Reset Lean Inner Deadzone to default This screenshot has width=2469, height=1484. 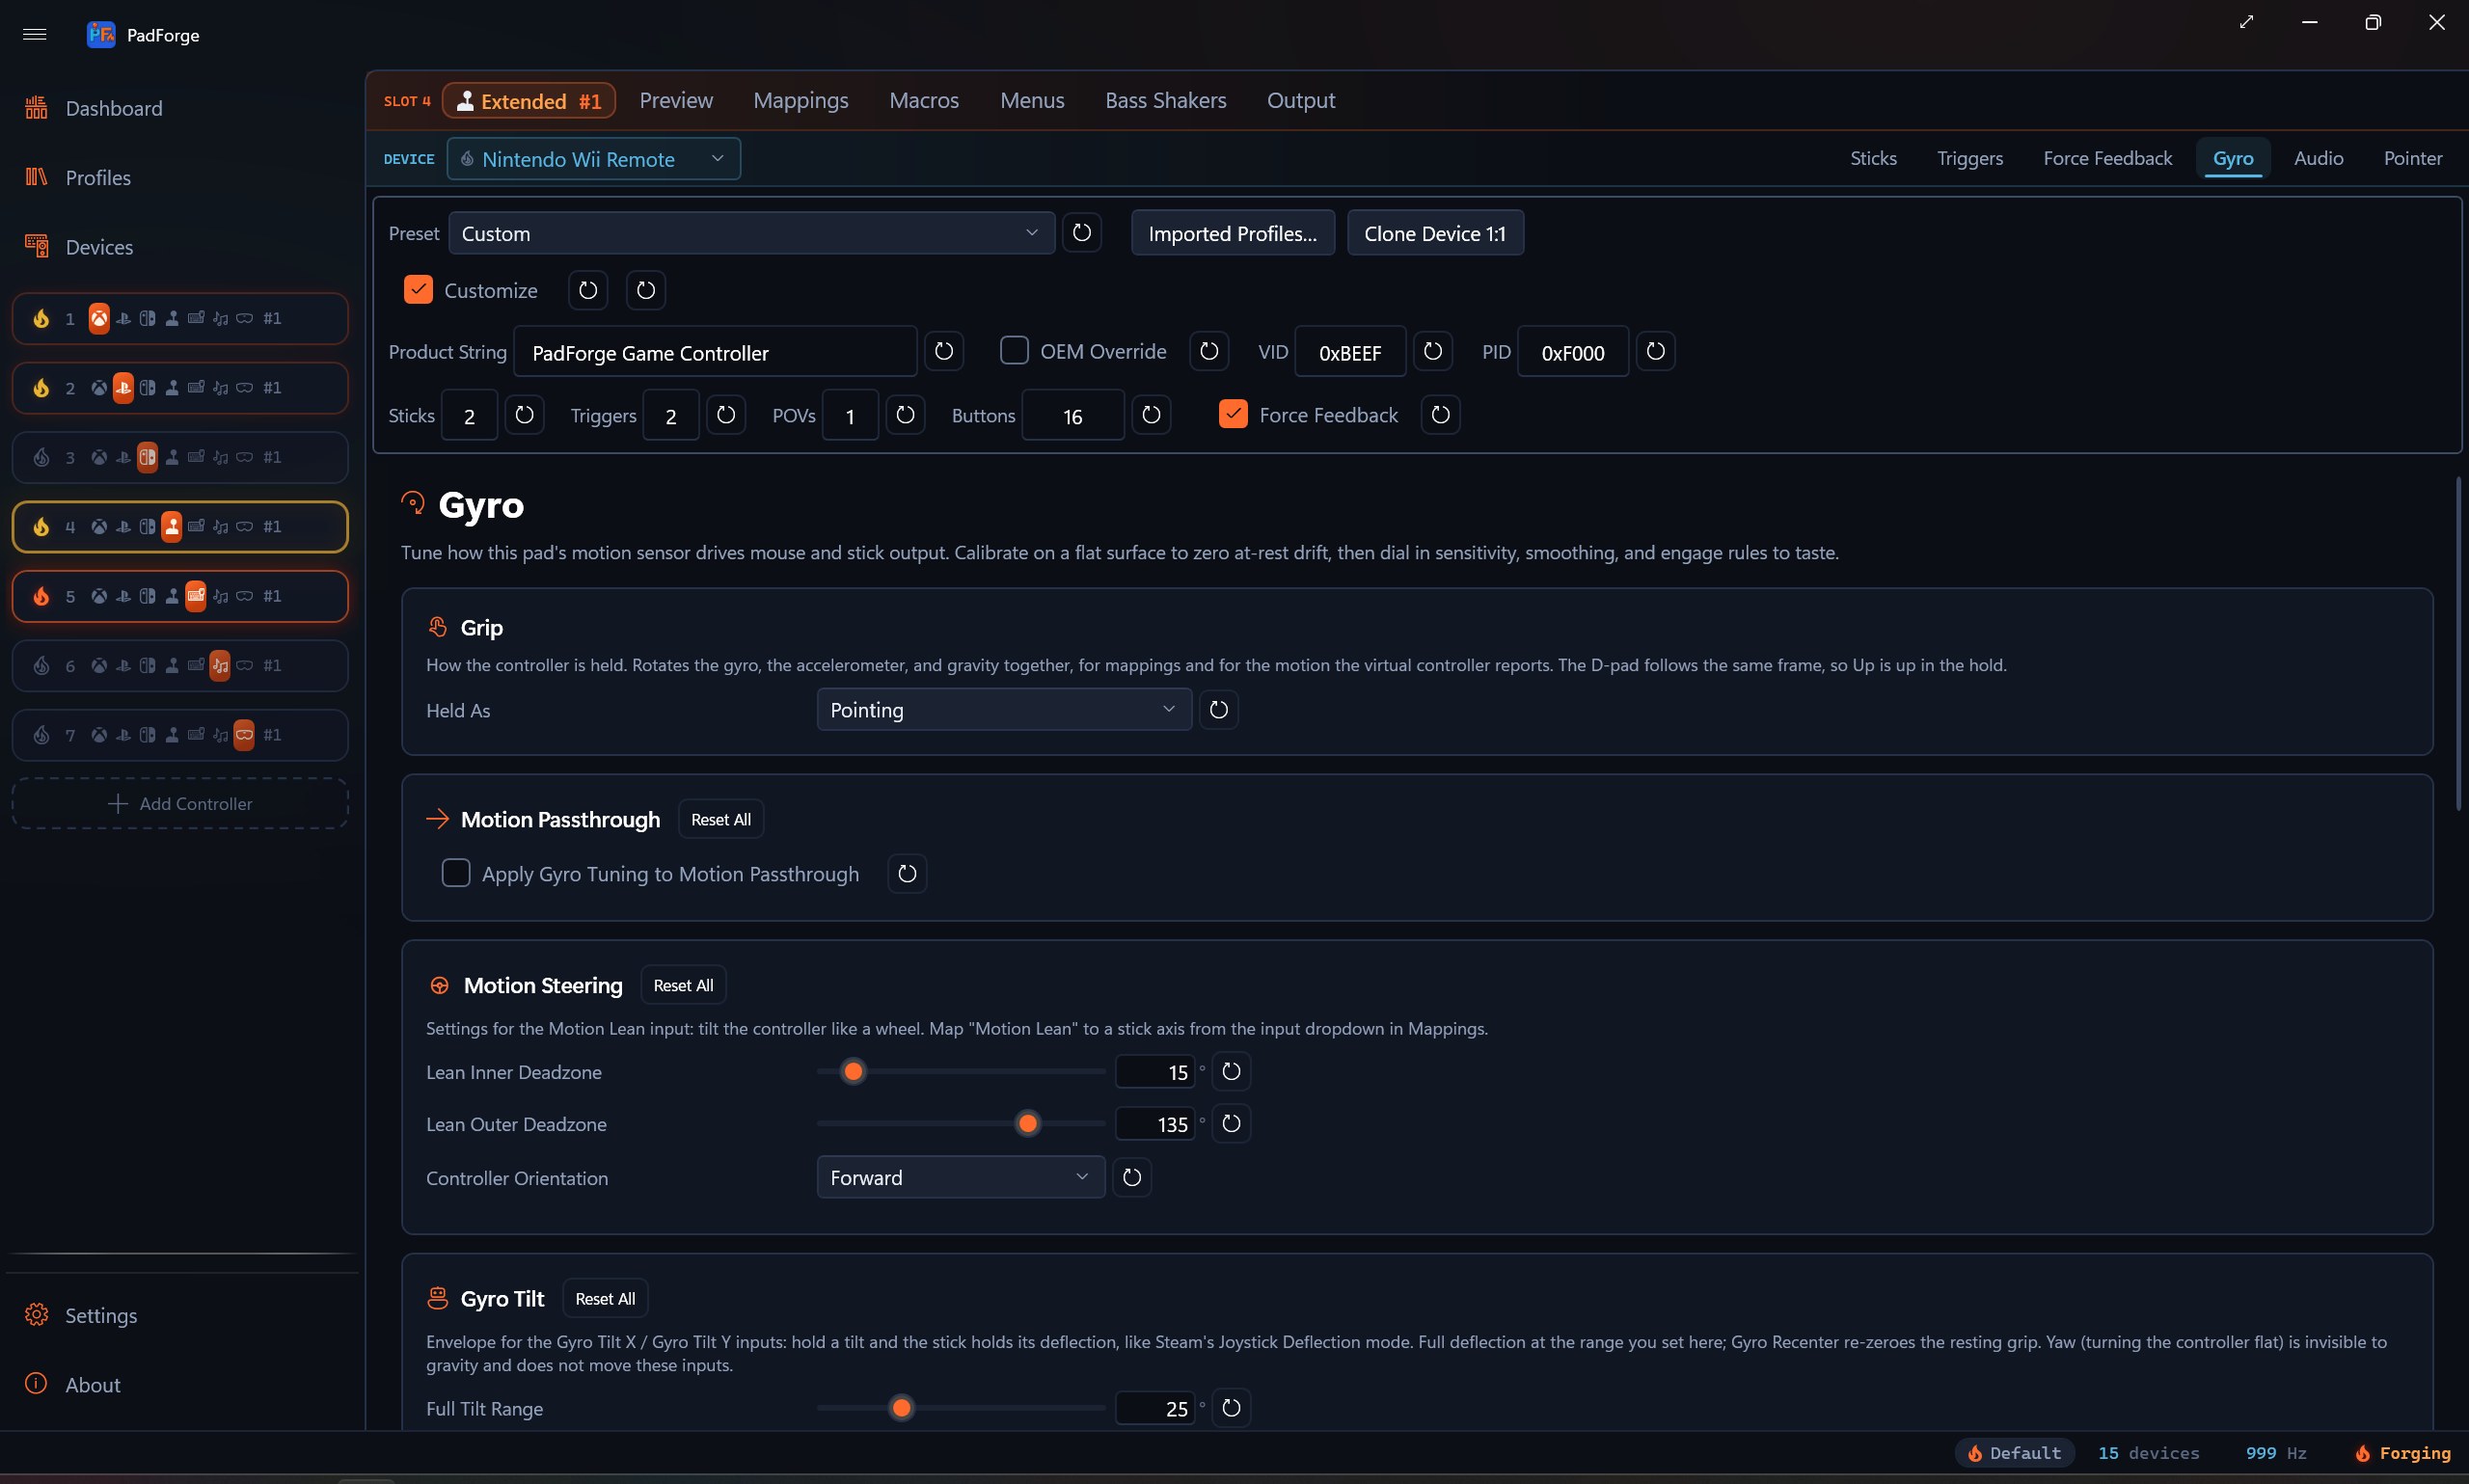coord(1231,1071)
